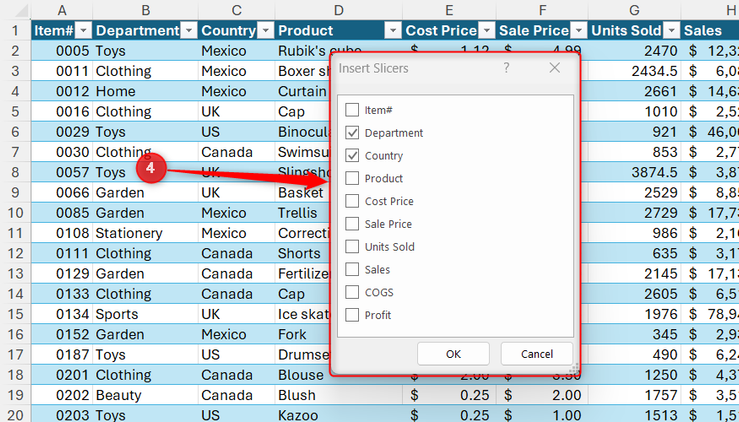This screenshot has width=739, height=422.
Task: Click sale price 2.00 in row 19
Action: point(542,395)
